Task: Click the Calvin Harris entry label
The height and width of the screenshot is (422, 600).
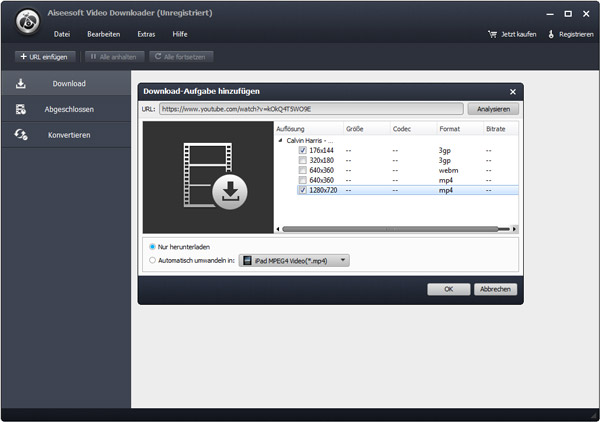Action: 310,140
